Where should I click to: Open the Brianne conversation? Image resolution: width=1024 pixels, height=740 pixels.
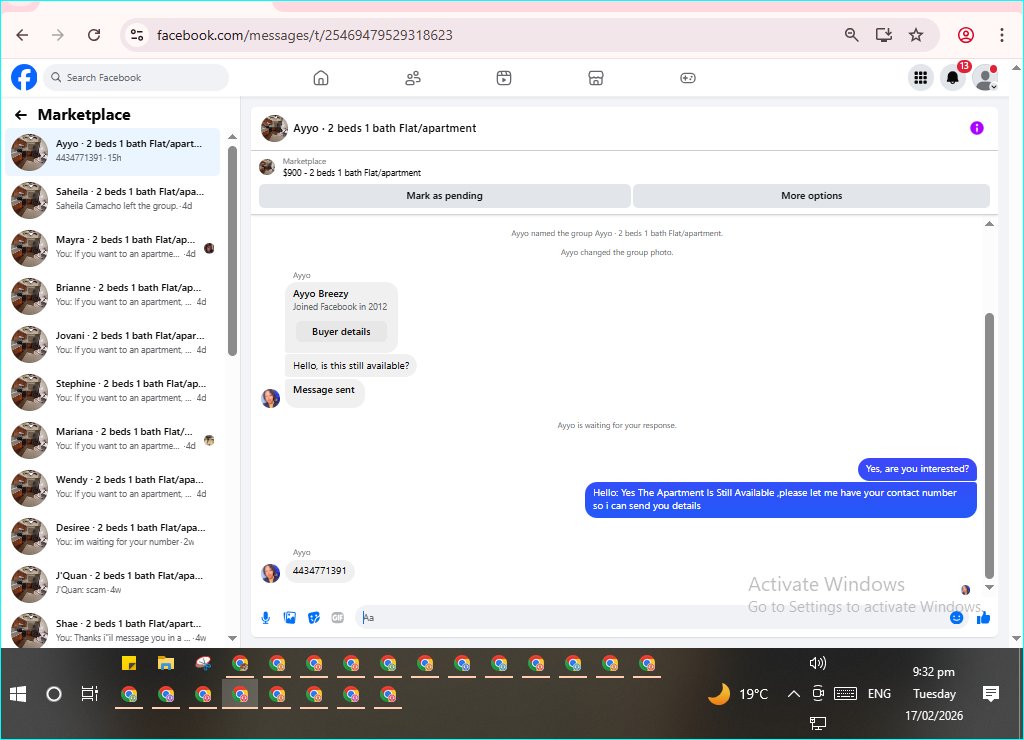[x=113, y=295]
